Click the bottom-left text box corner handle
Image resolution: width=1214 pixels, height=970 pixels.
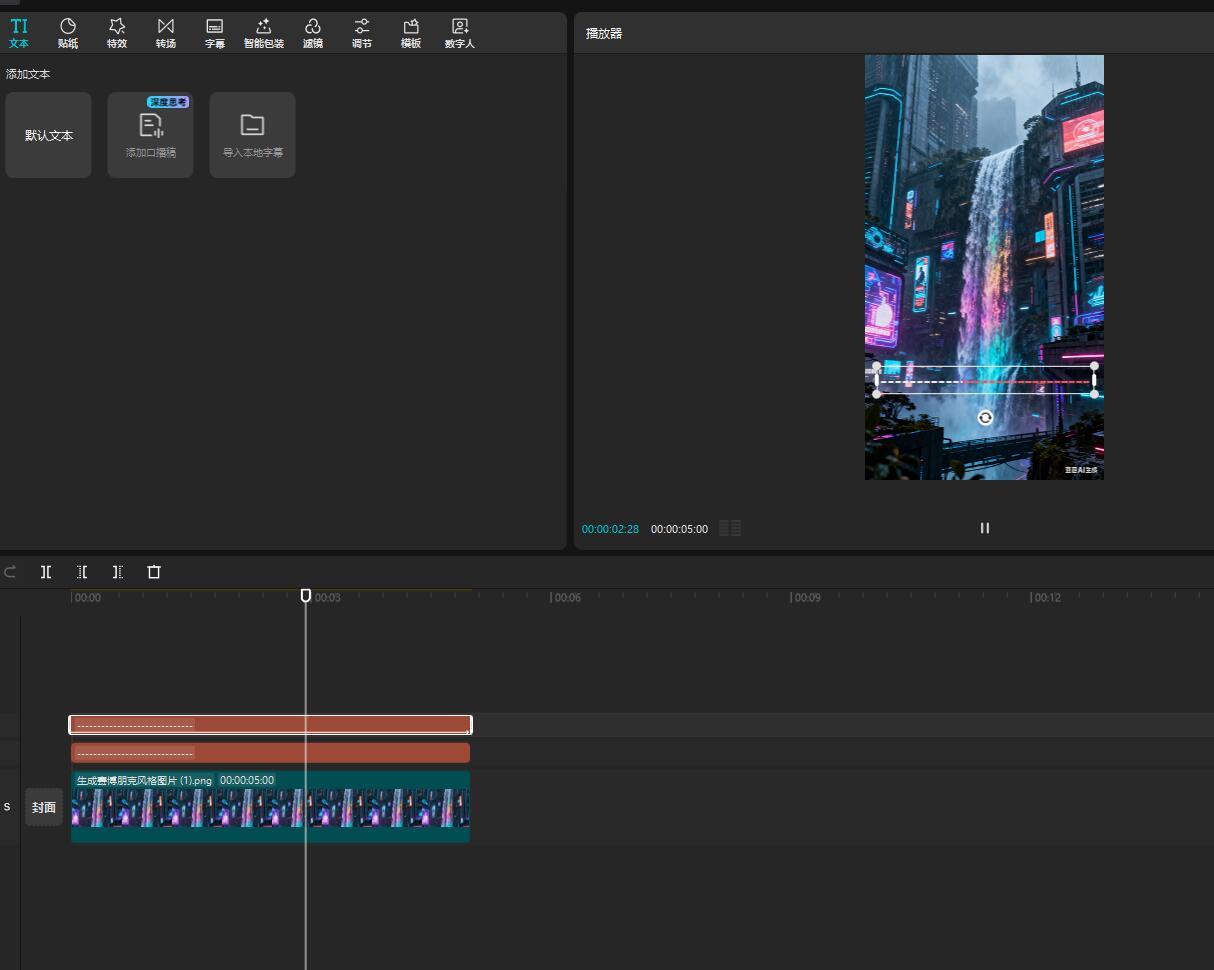pyautogui.click(x=877, y=394)
